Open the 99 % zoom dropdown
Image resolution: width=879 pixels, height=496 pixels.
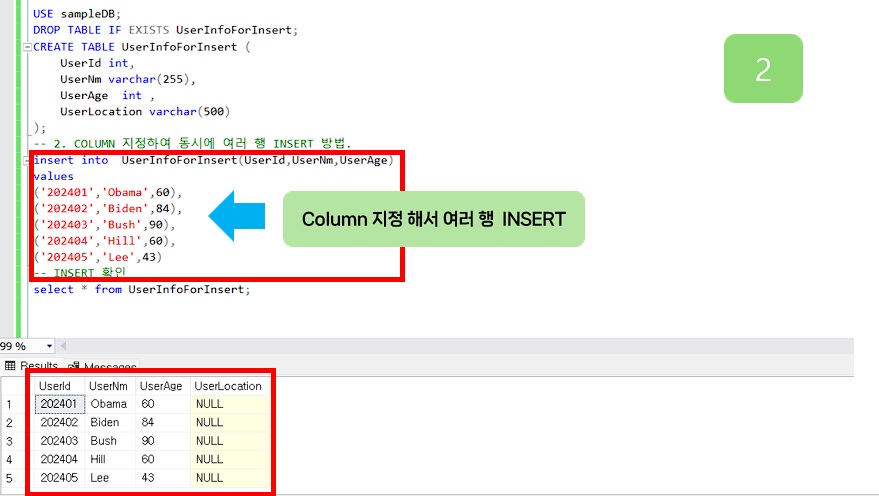[x=49, y=346]
